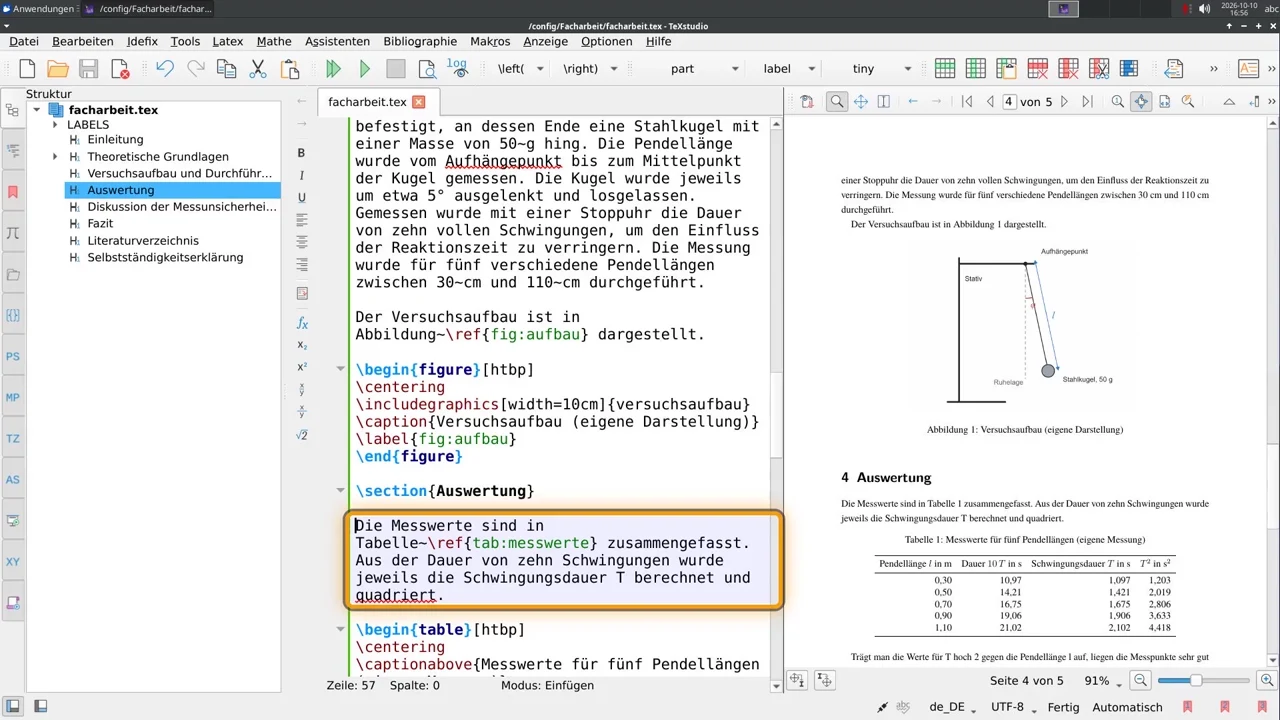Change the UTF-8 file encoding
Screen dimensions: 1280x720
tap(1012, 707)
